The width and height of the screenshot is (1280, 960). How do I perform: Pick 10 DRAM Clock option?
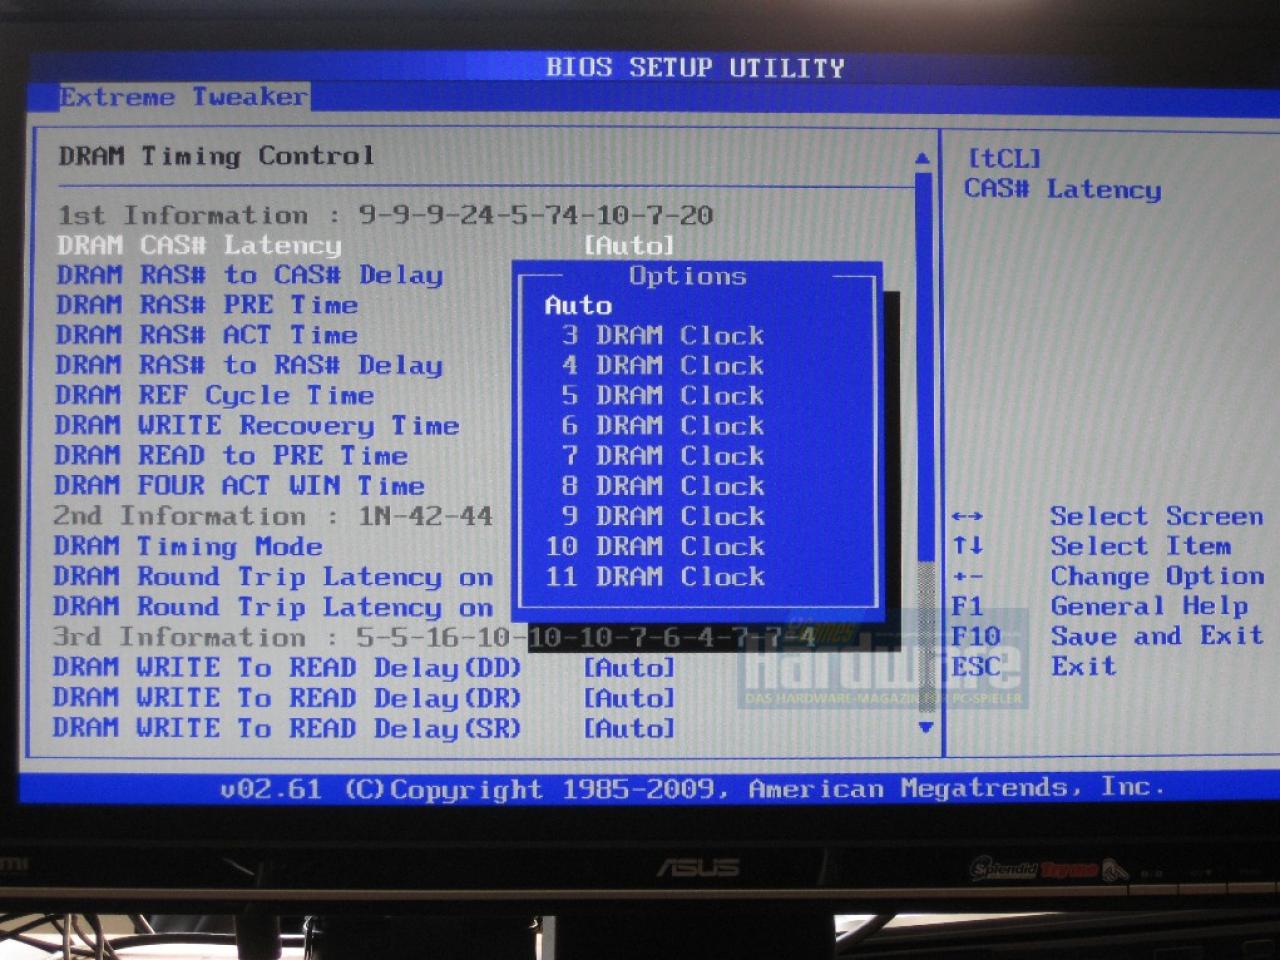point(655,546)
